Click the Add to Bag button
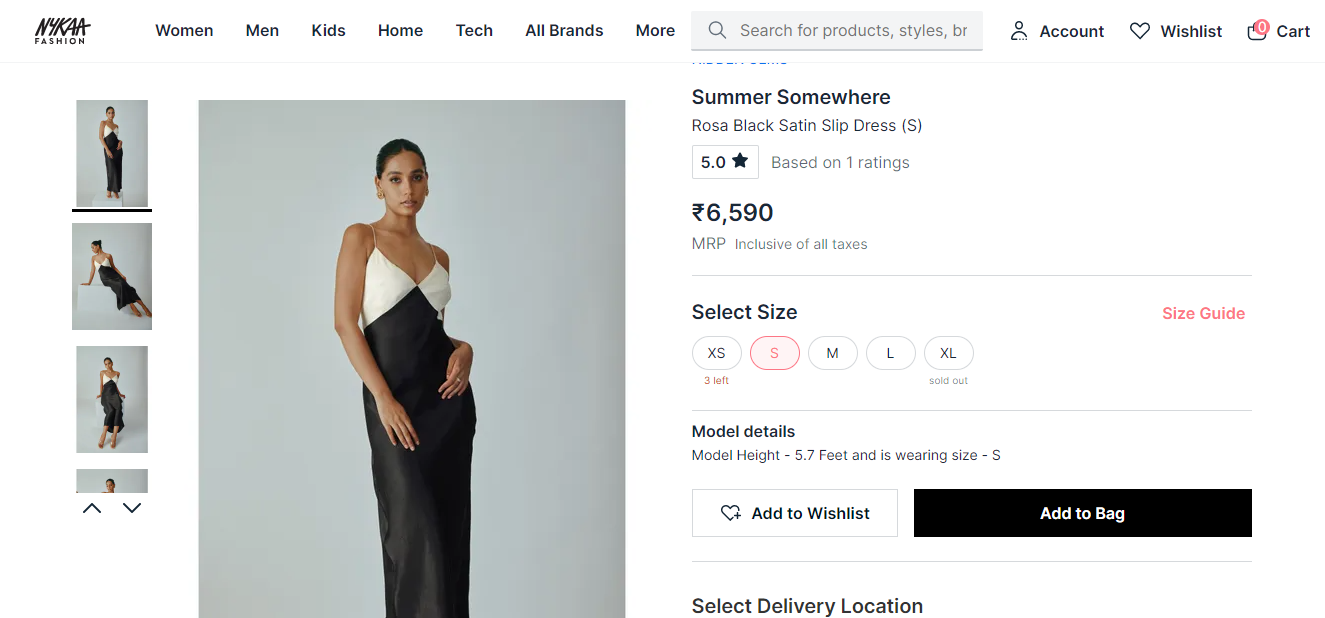1325x618 pixels. (1082, 513)
